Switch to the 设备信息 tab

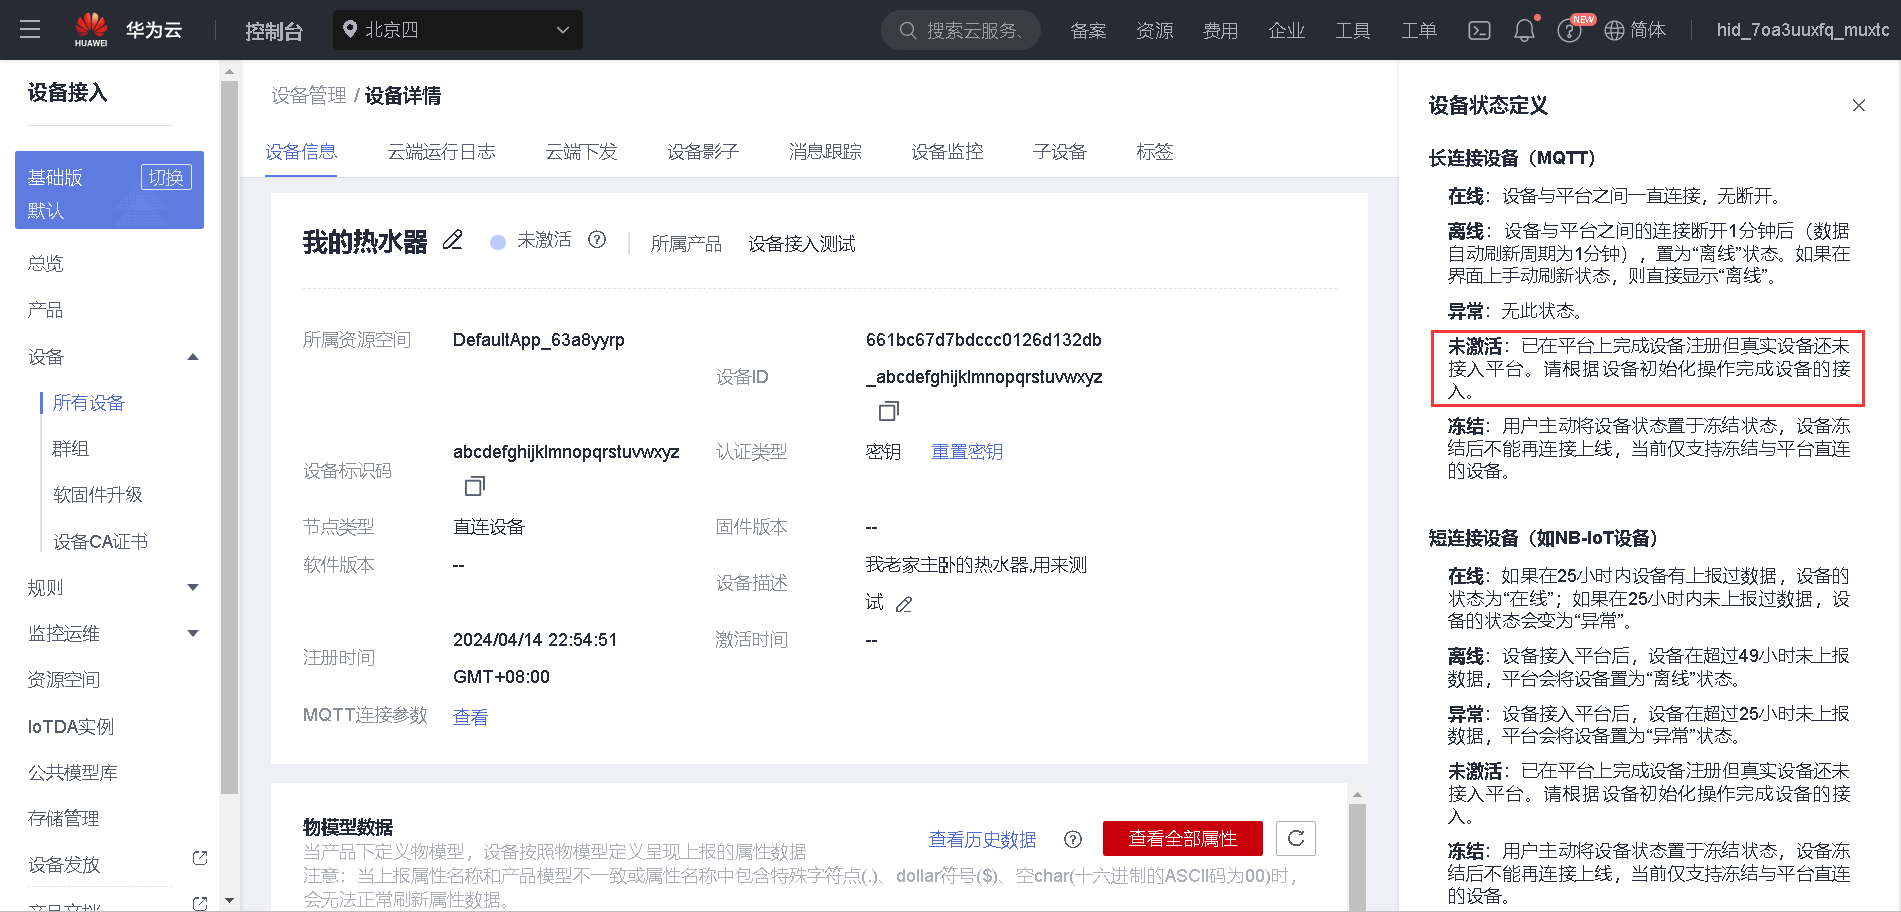(301, 152)
